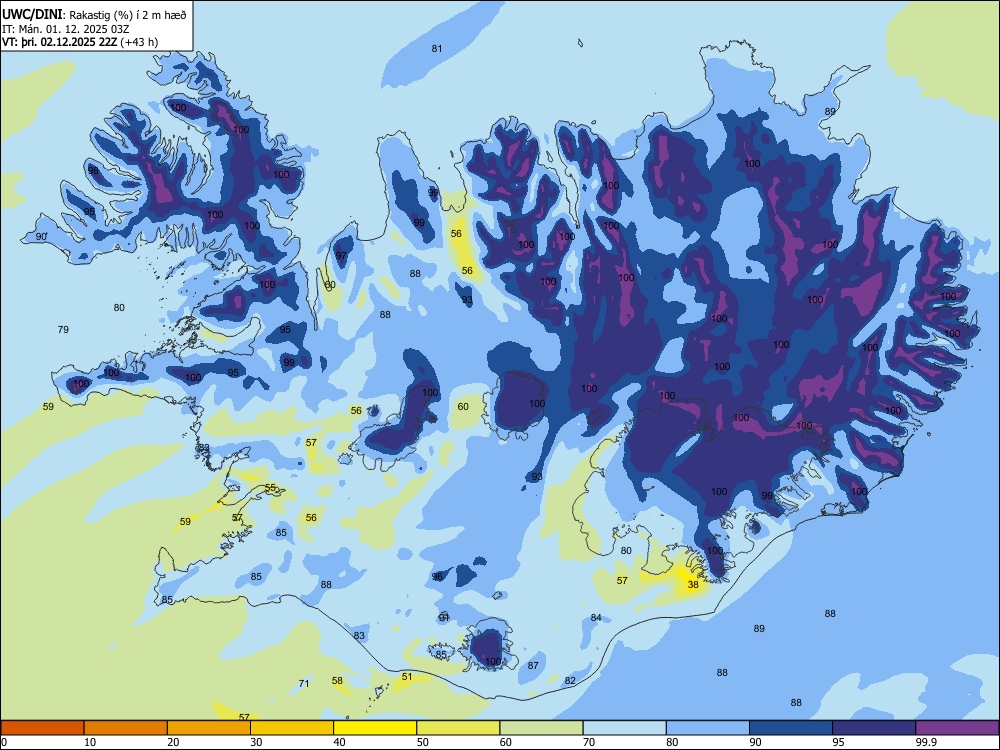Pick the 70–80 pale blue legend swatch
The height and width of the screenshot is (750, 1000).
point(624,728)
